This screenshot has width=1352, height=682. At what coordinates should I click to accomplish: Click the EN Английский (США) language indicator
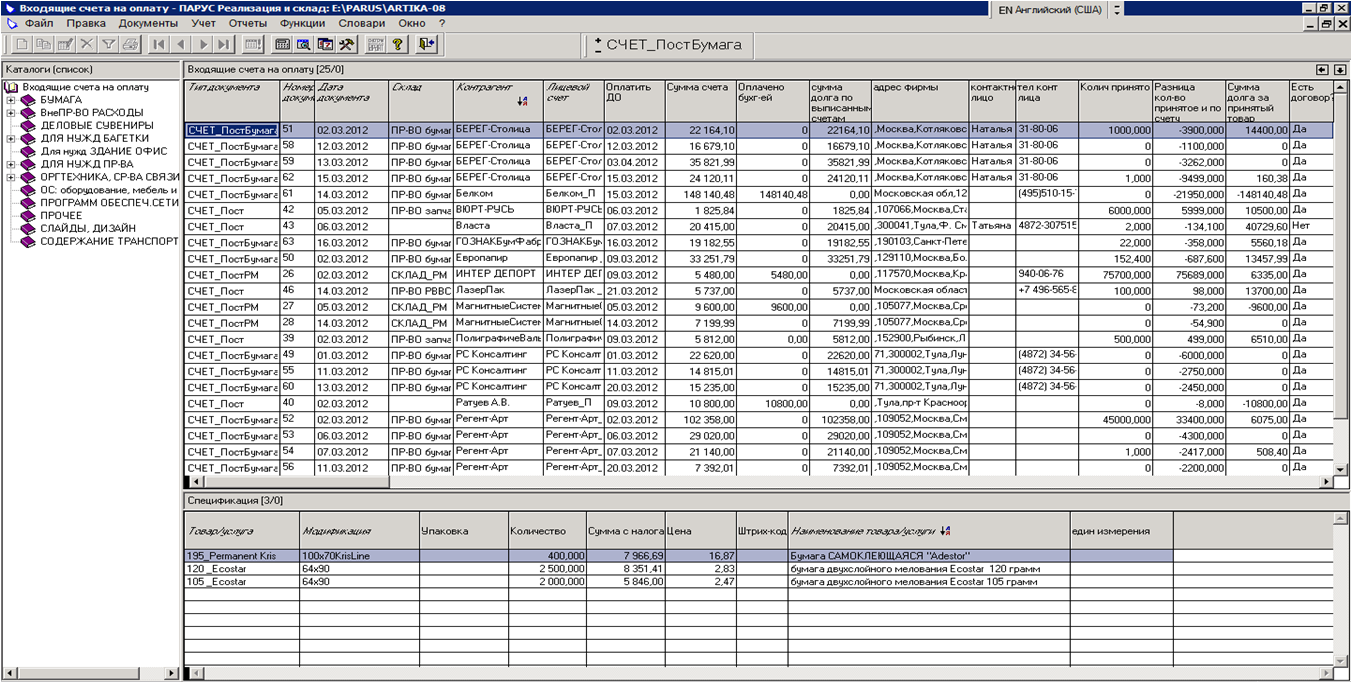pos(1050,9)
